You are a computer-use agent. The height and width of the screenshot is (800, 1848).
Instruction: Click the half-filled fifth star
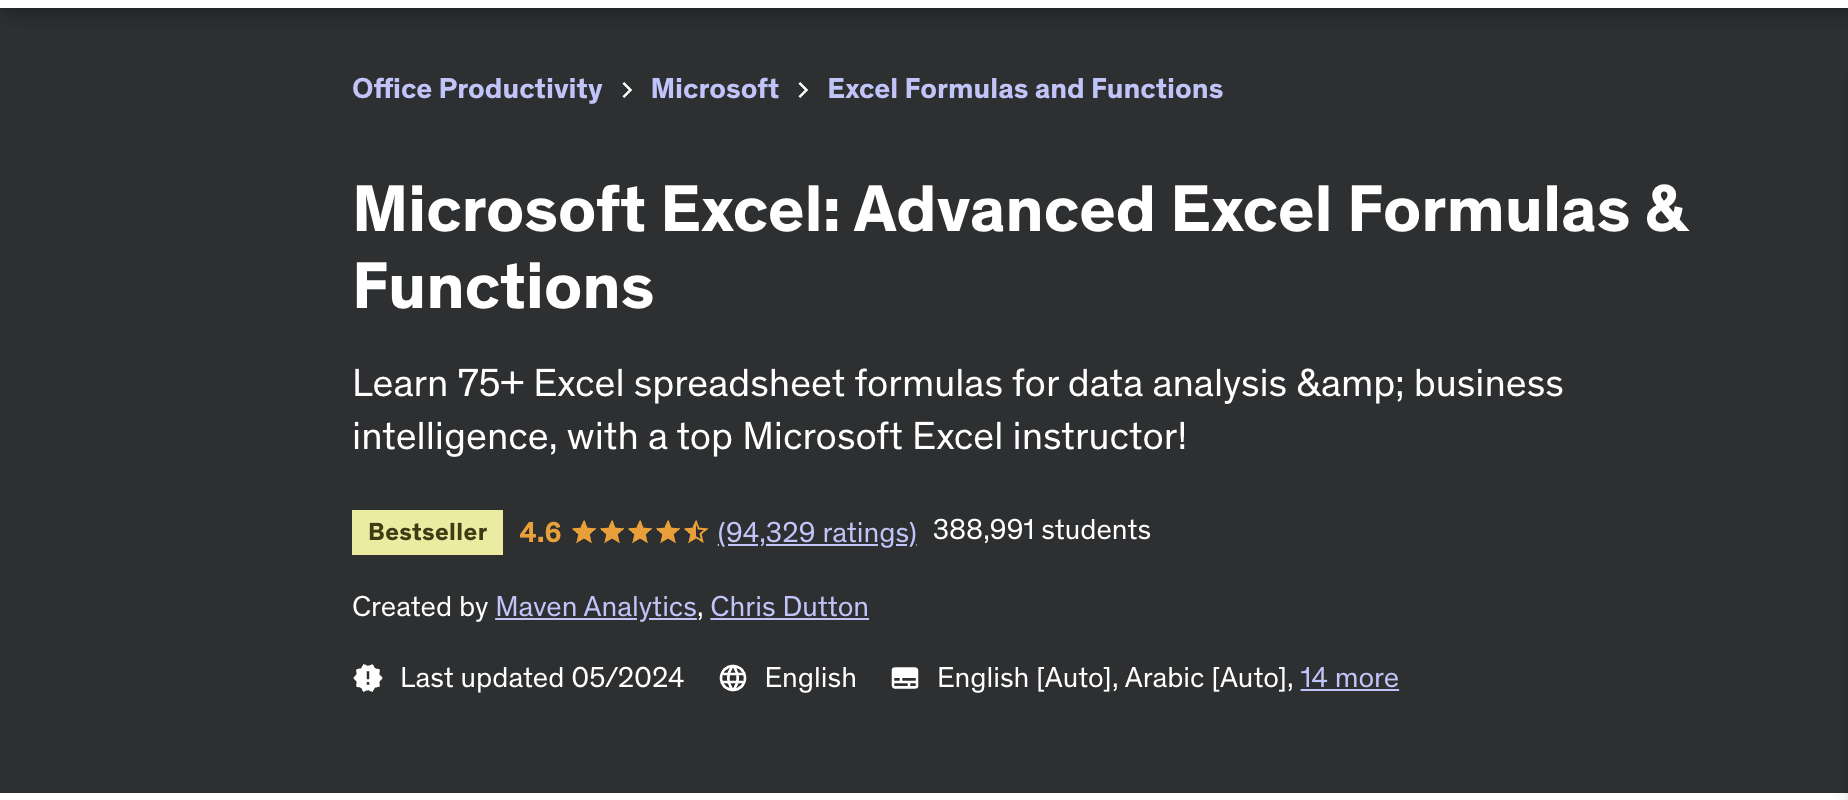click(x=697, y=531)
